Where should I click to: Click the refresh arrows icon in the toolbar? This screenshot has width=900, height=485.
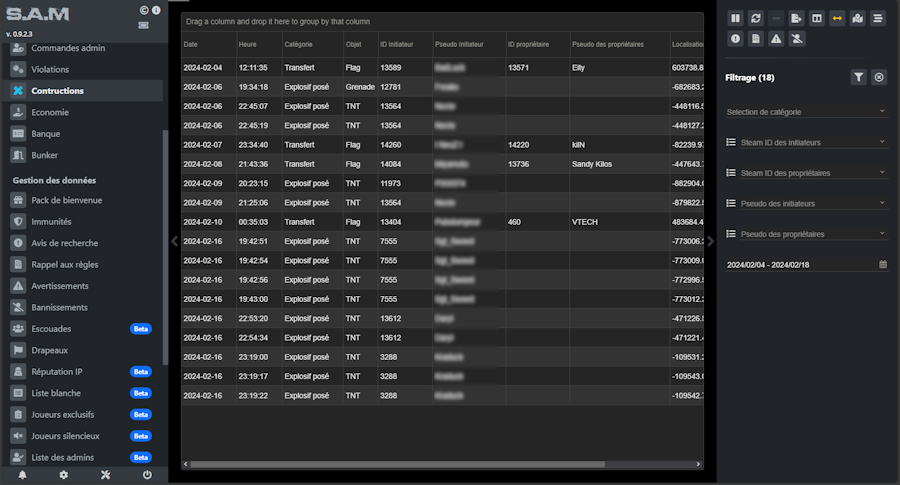click(756, 18)
